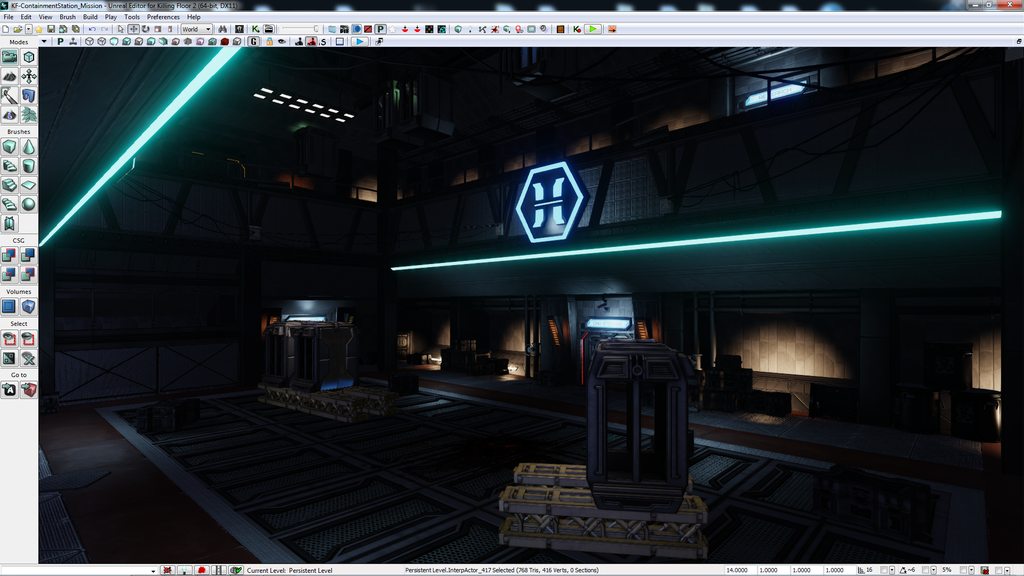This screenshot has height=576, width=1024.
Task: Select the translate widget mode
Action: tap(133, 29)
